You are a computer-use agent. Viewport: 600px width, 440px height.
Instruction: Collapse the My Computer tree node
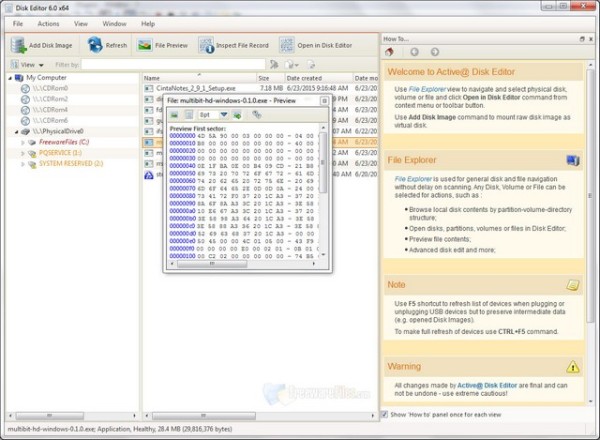(10, 78)
